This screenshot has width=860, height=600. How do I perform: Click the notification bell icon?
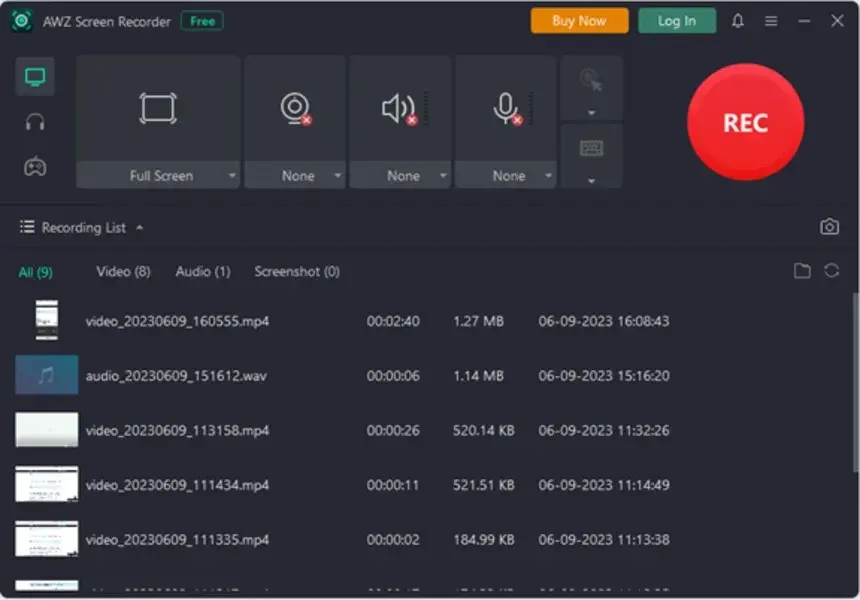point(738,21)
